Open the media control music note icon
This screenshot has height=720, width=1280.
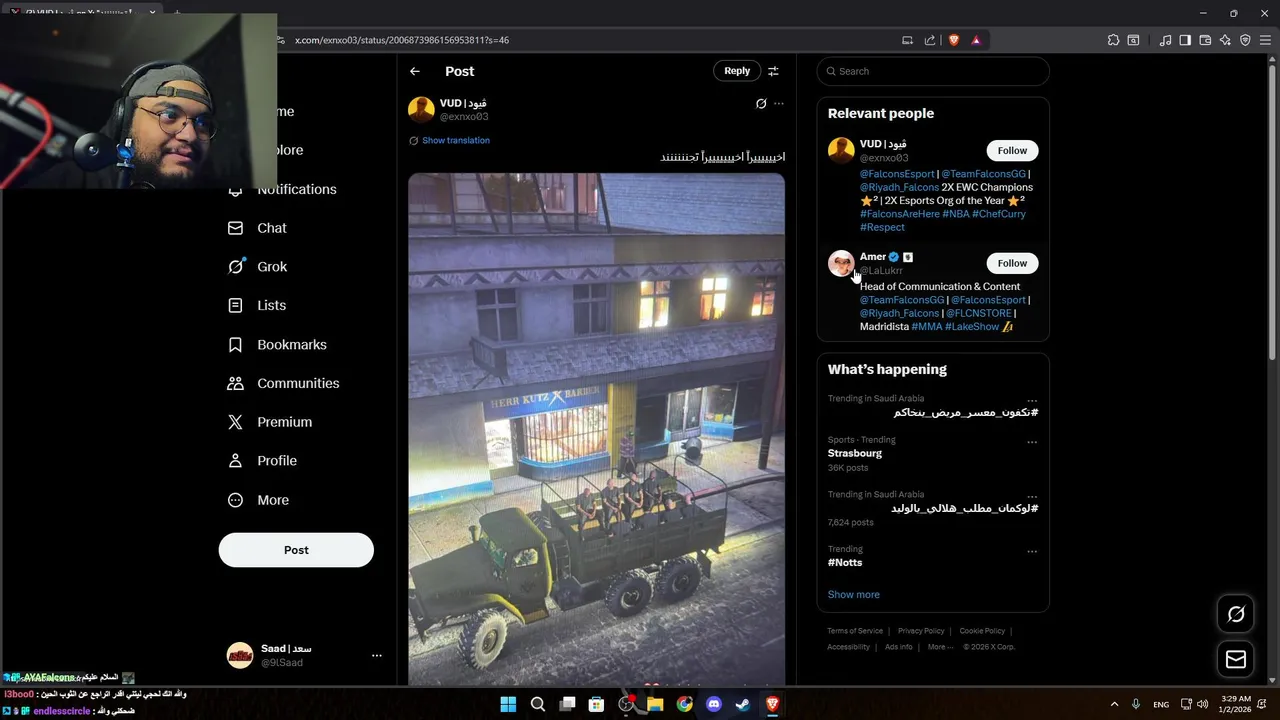(x=1165, y=40)
